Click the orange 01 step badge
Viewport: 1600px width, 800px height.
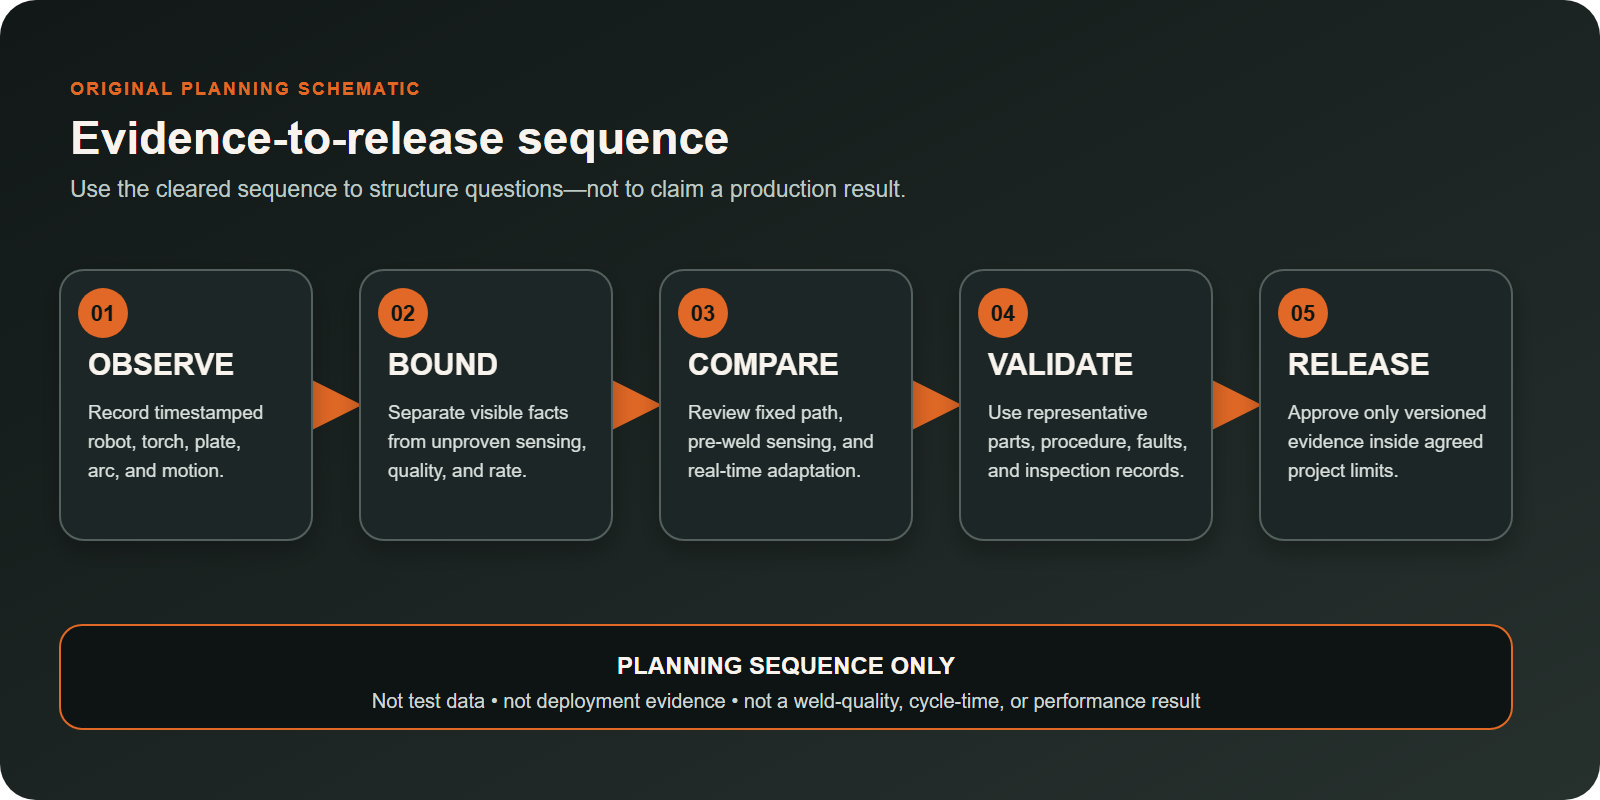pyautogui.click(x=103, y=313)
